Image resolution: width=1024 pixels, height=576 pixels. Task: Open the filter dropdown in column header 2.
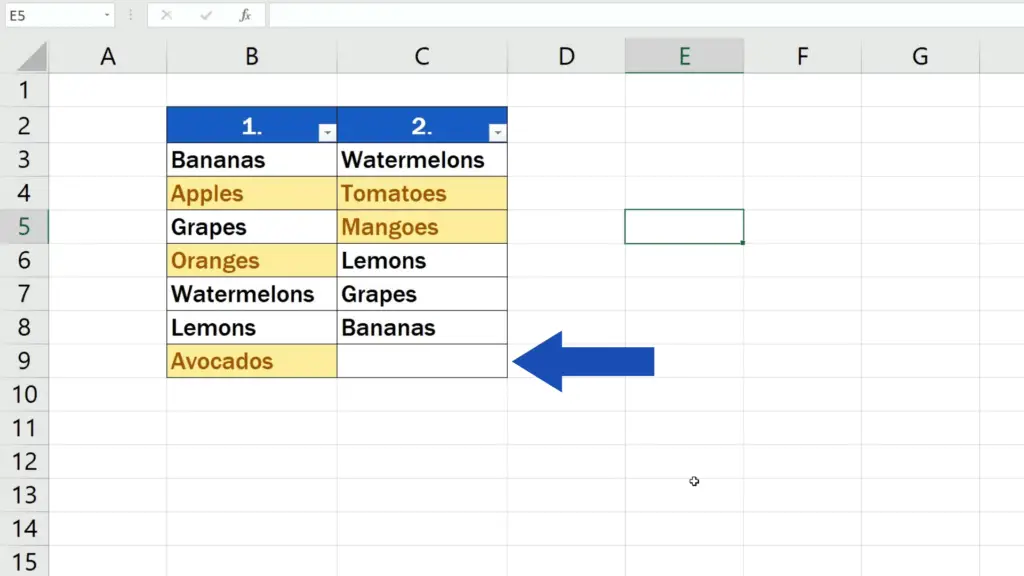point(496,133)
